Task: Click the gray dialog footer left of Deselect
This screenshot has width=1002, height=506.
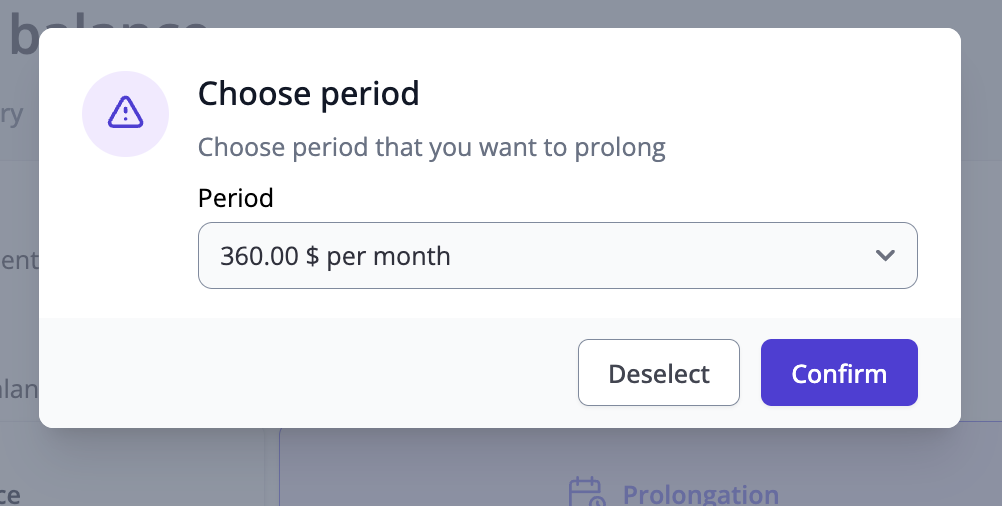Action: (300, 373)
